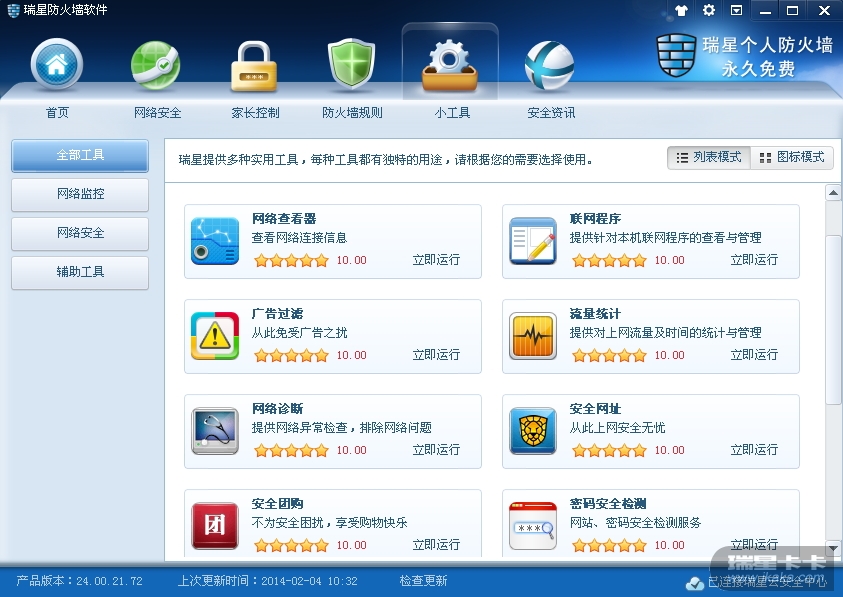The height and width of the screenshot is (597, 843).
Task: Run 广告过滤 via 立即运行
Action: click(x=436, y=355)
